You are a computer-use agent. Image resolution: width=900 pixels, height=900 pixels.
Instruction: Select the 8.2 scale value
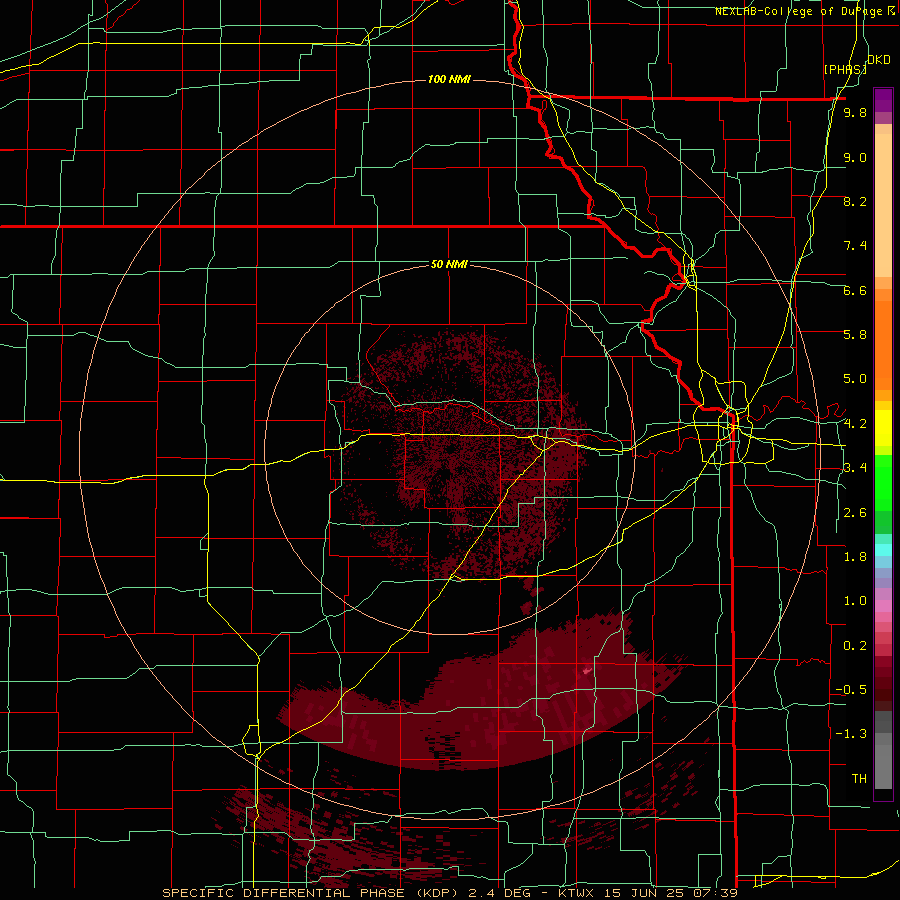point(855,201)
